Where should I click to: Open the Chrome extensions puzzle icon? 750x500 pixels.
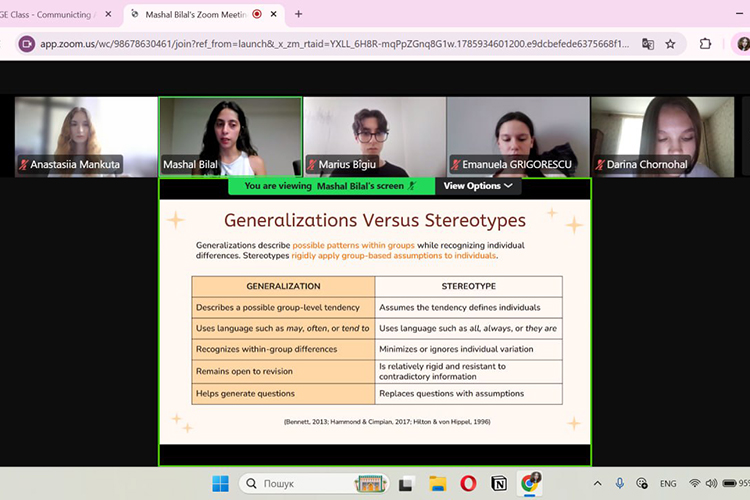[x=705, y=44]
